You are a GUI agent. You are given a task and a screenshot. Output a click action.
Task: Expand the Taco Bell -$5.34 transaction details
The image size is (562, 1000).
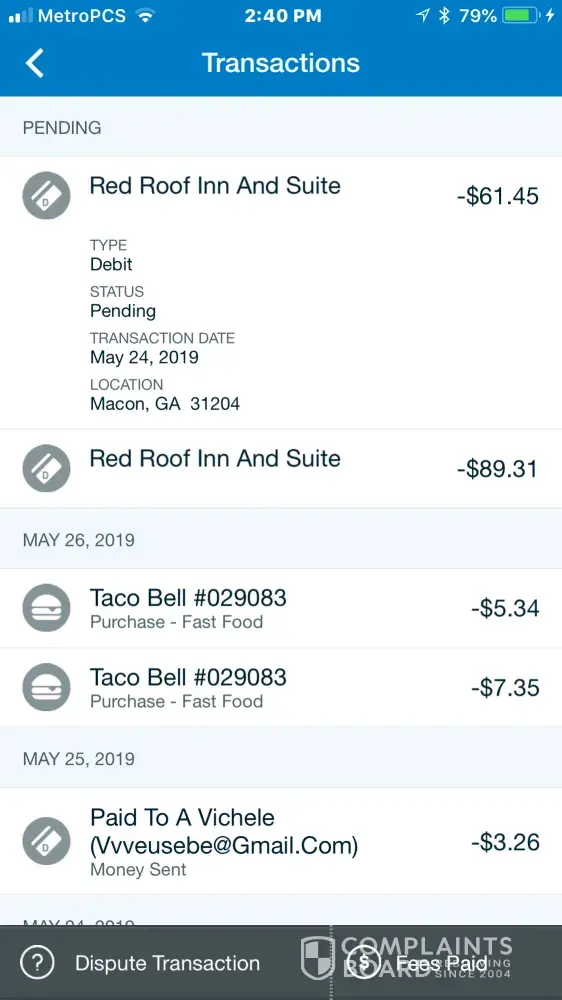point(281,608)
